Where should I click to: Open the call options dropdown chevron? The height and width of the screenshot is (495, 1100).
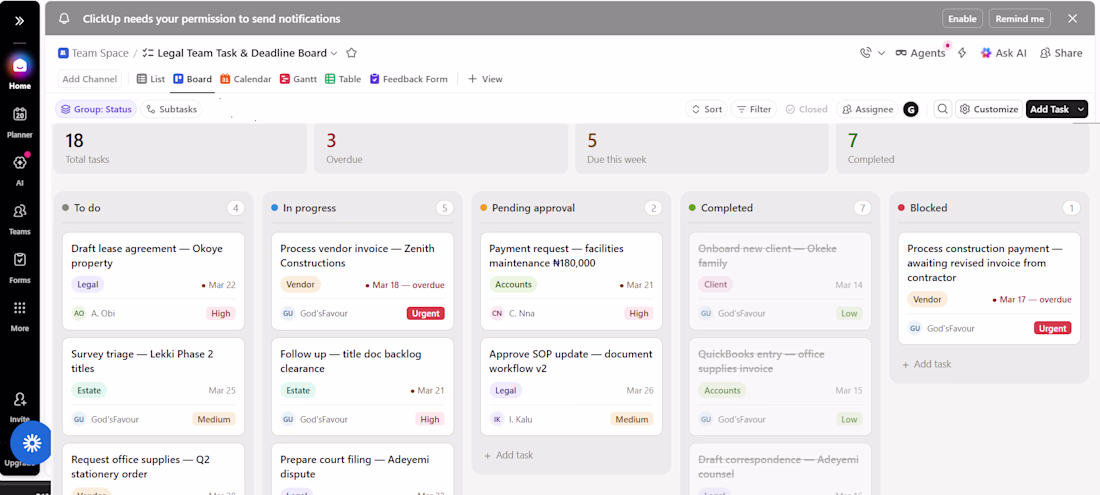881,53
